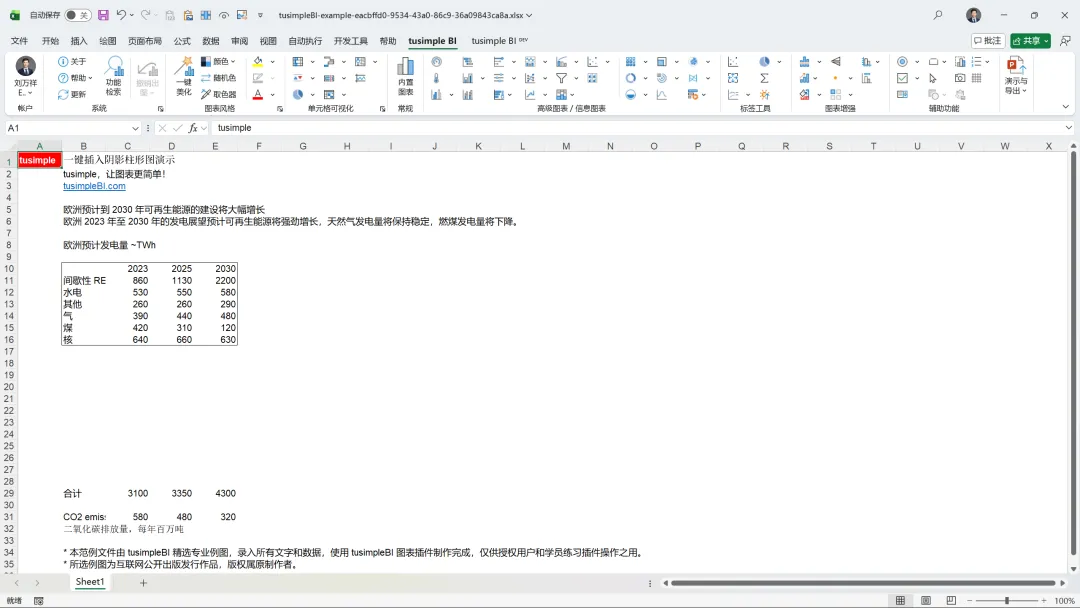
Task: Click the bell curve distribution chart icon
Action: click(662, 94)
